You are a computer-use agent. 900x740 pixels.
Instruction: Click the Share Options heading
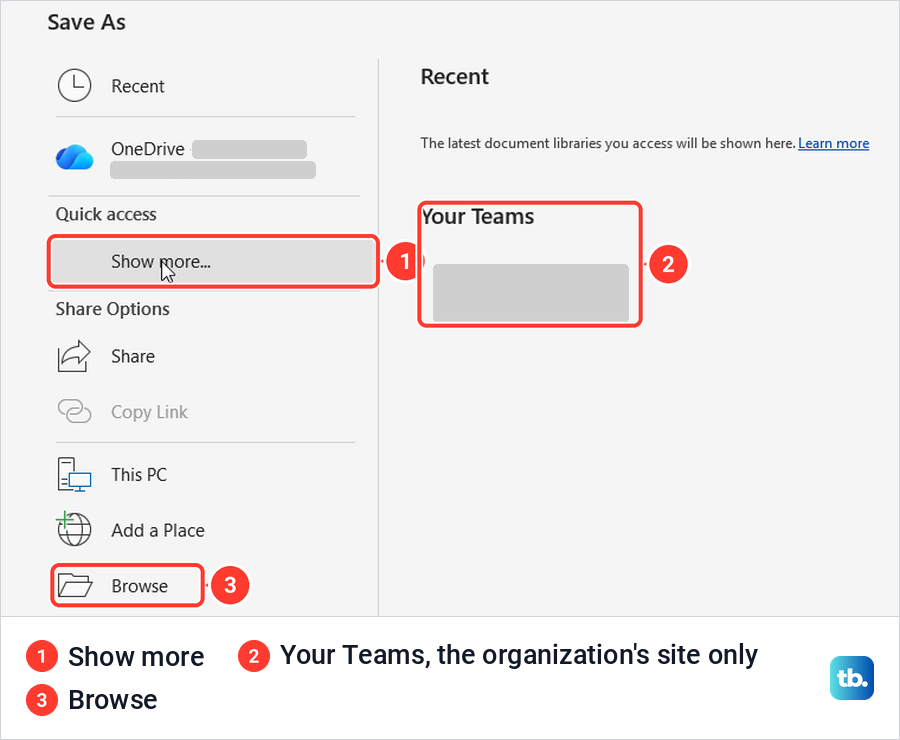click(x=112, y=309)
